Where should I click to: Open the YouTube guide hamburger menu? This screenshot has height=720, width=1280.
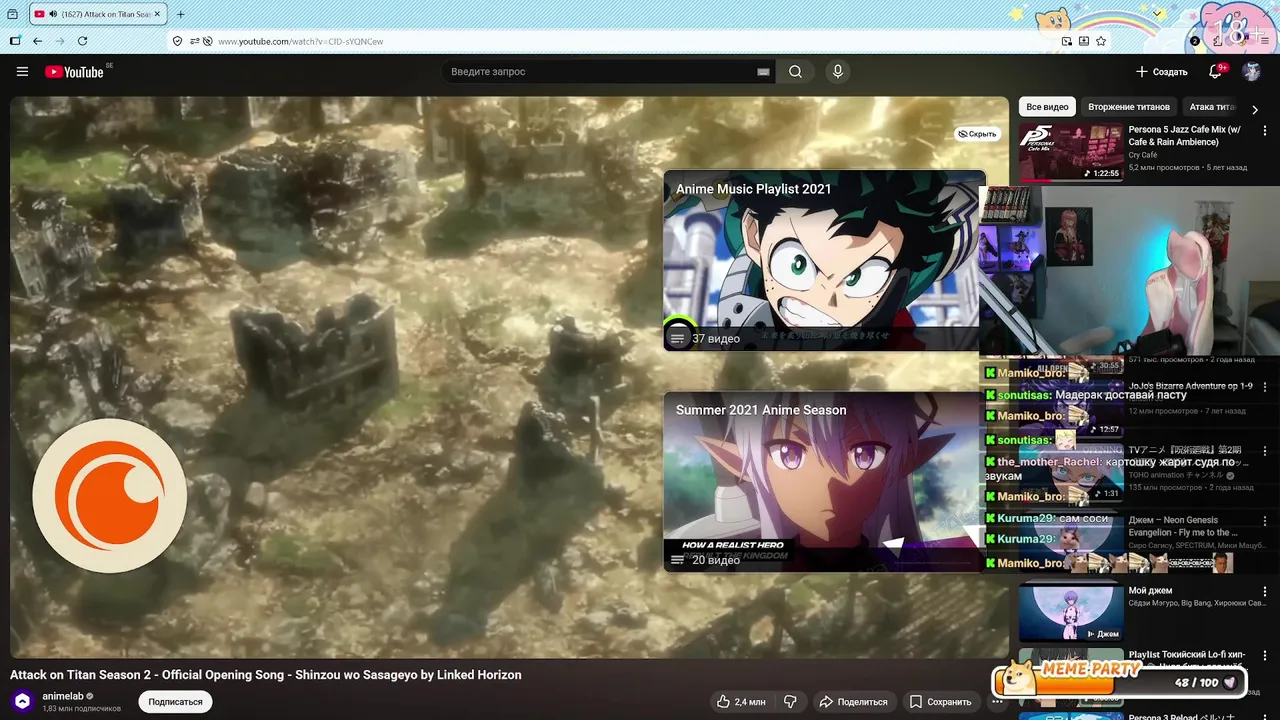22,72
